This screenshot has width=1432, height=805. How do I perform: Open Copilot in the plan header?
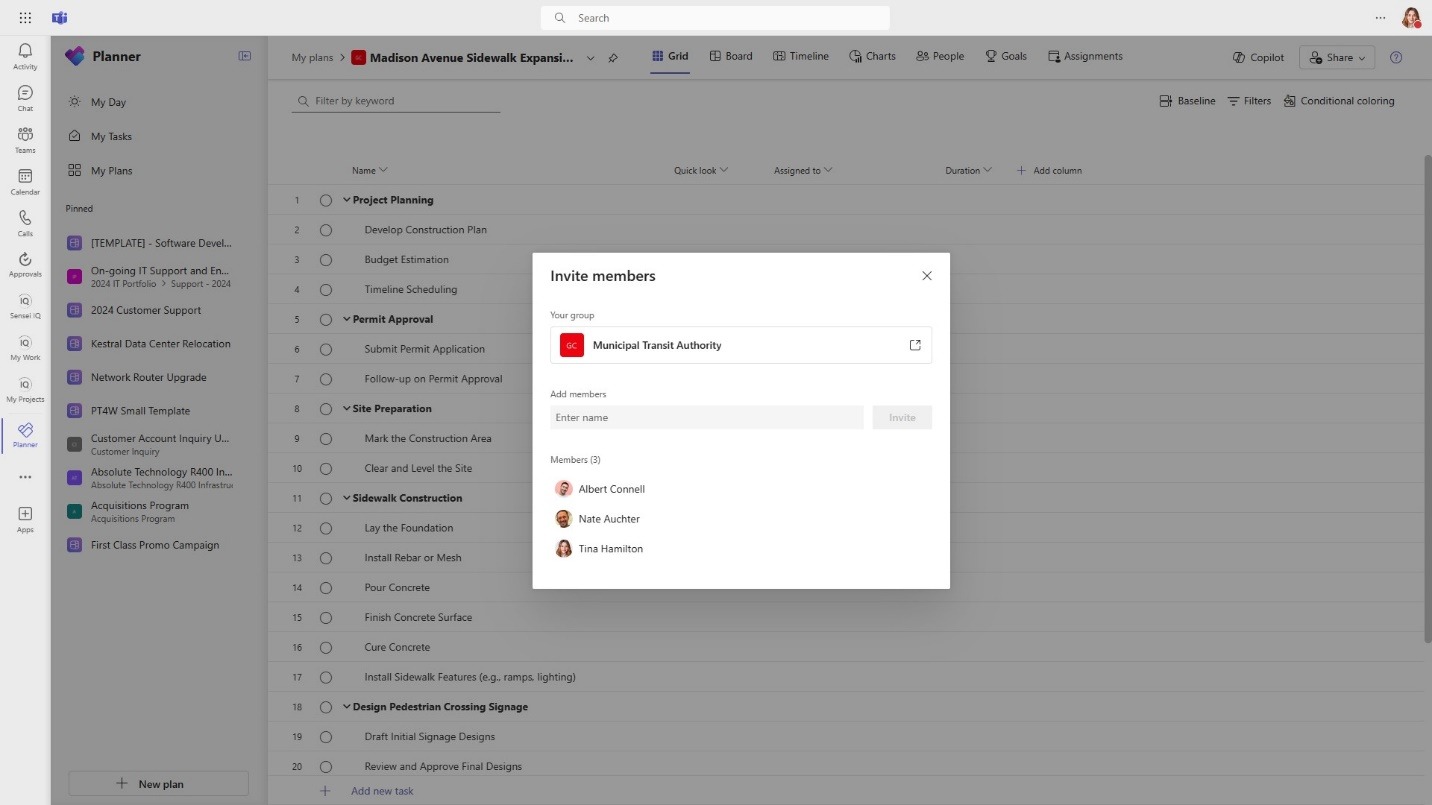(x=1259, y=57)
